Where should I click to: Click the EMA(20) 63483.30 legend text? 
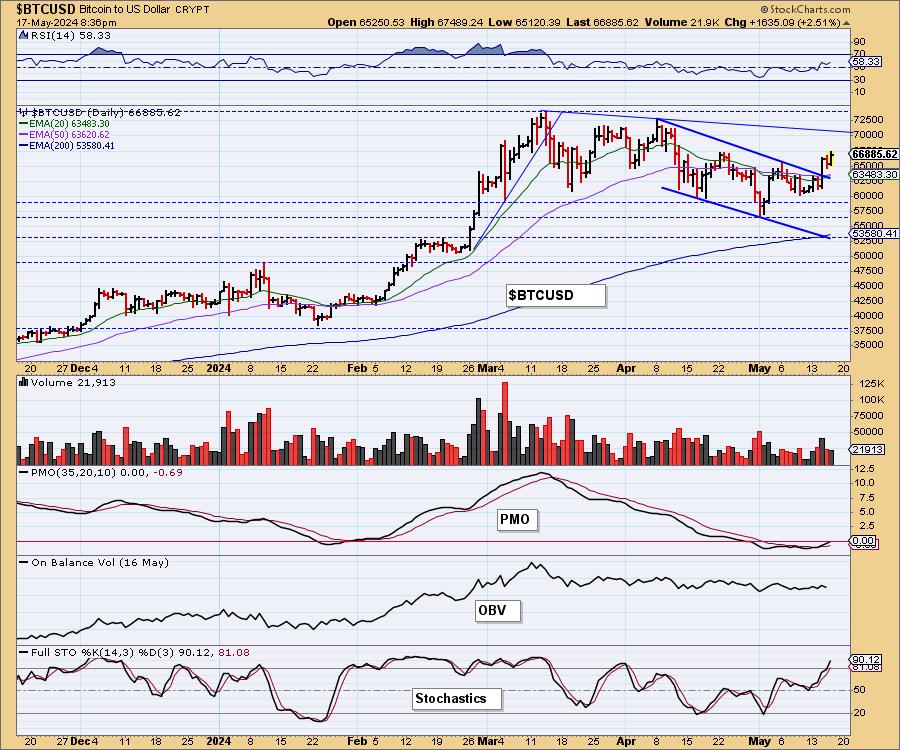pyautogui.click(x=69, y=124)
